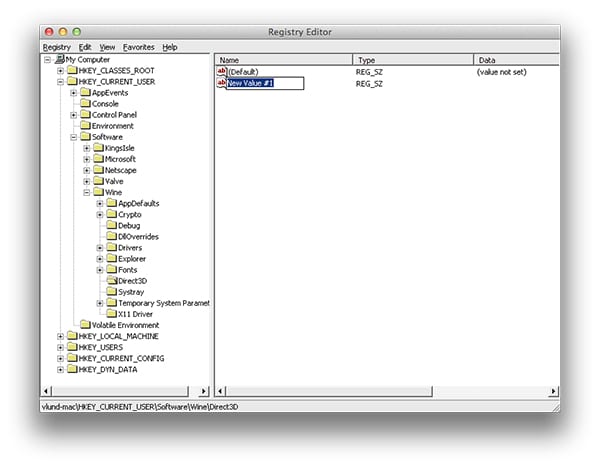
Task: Expand the AppEvents node
Action: 73,93
